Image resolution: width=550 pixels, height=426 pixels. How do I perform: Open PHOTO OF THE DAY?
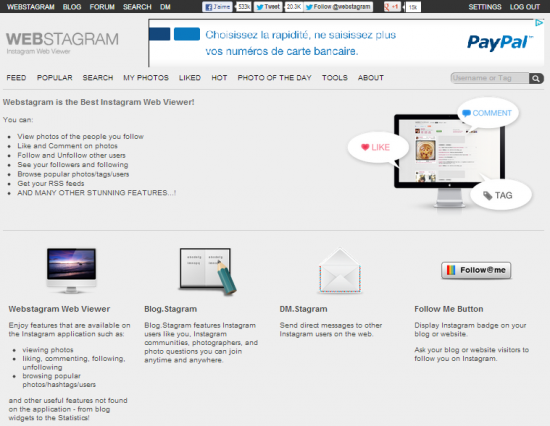click(x=274, y=78)
